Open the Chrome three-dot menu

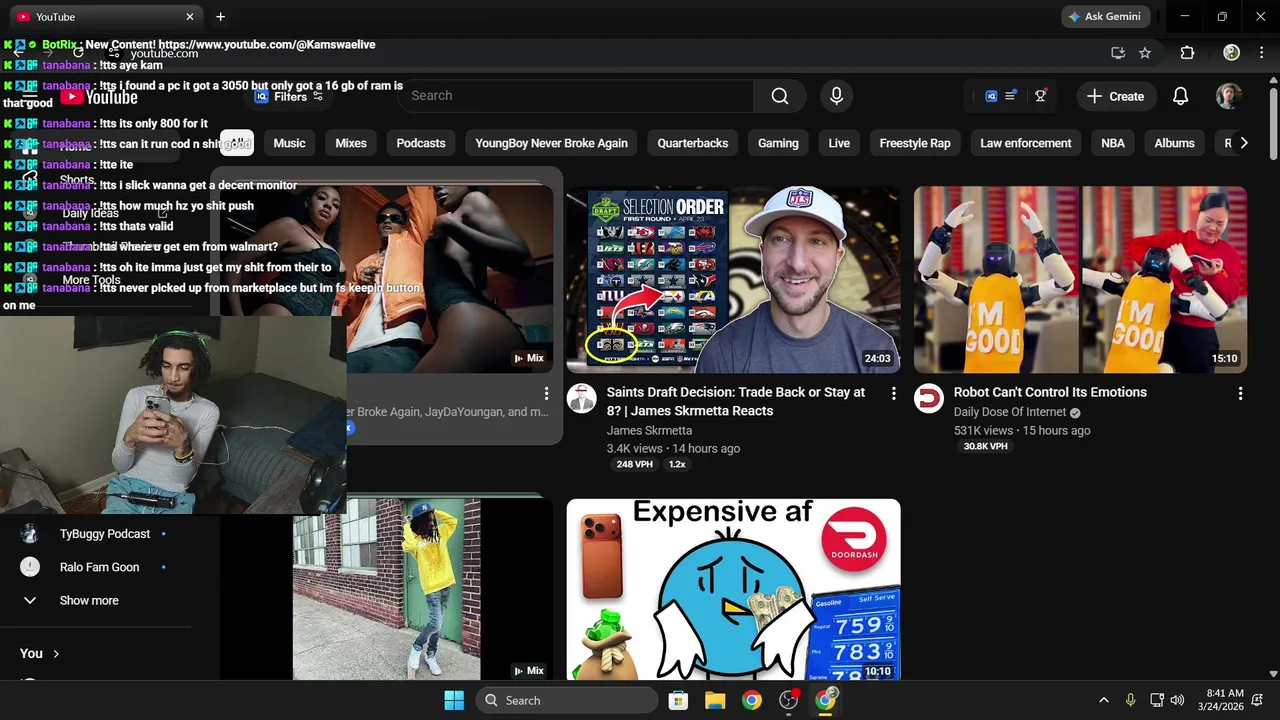coord(1262,53)
